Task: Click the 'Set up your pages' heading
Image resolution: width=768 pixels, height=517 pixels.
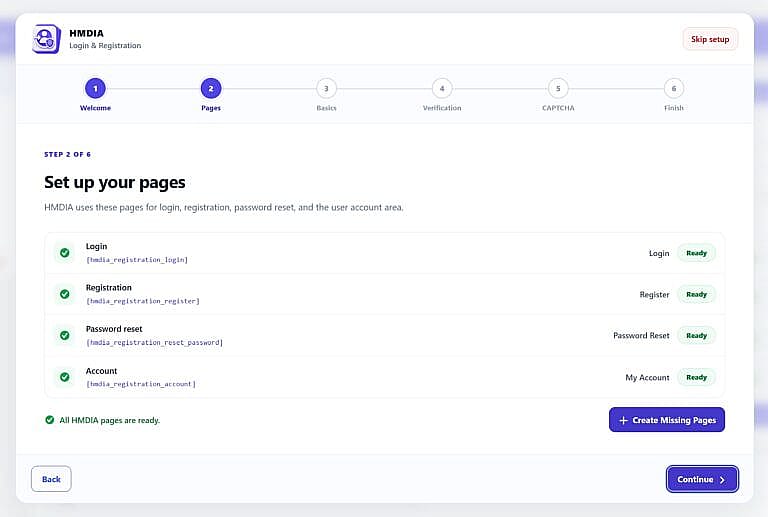Action: pos(115,183)
